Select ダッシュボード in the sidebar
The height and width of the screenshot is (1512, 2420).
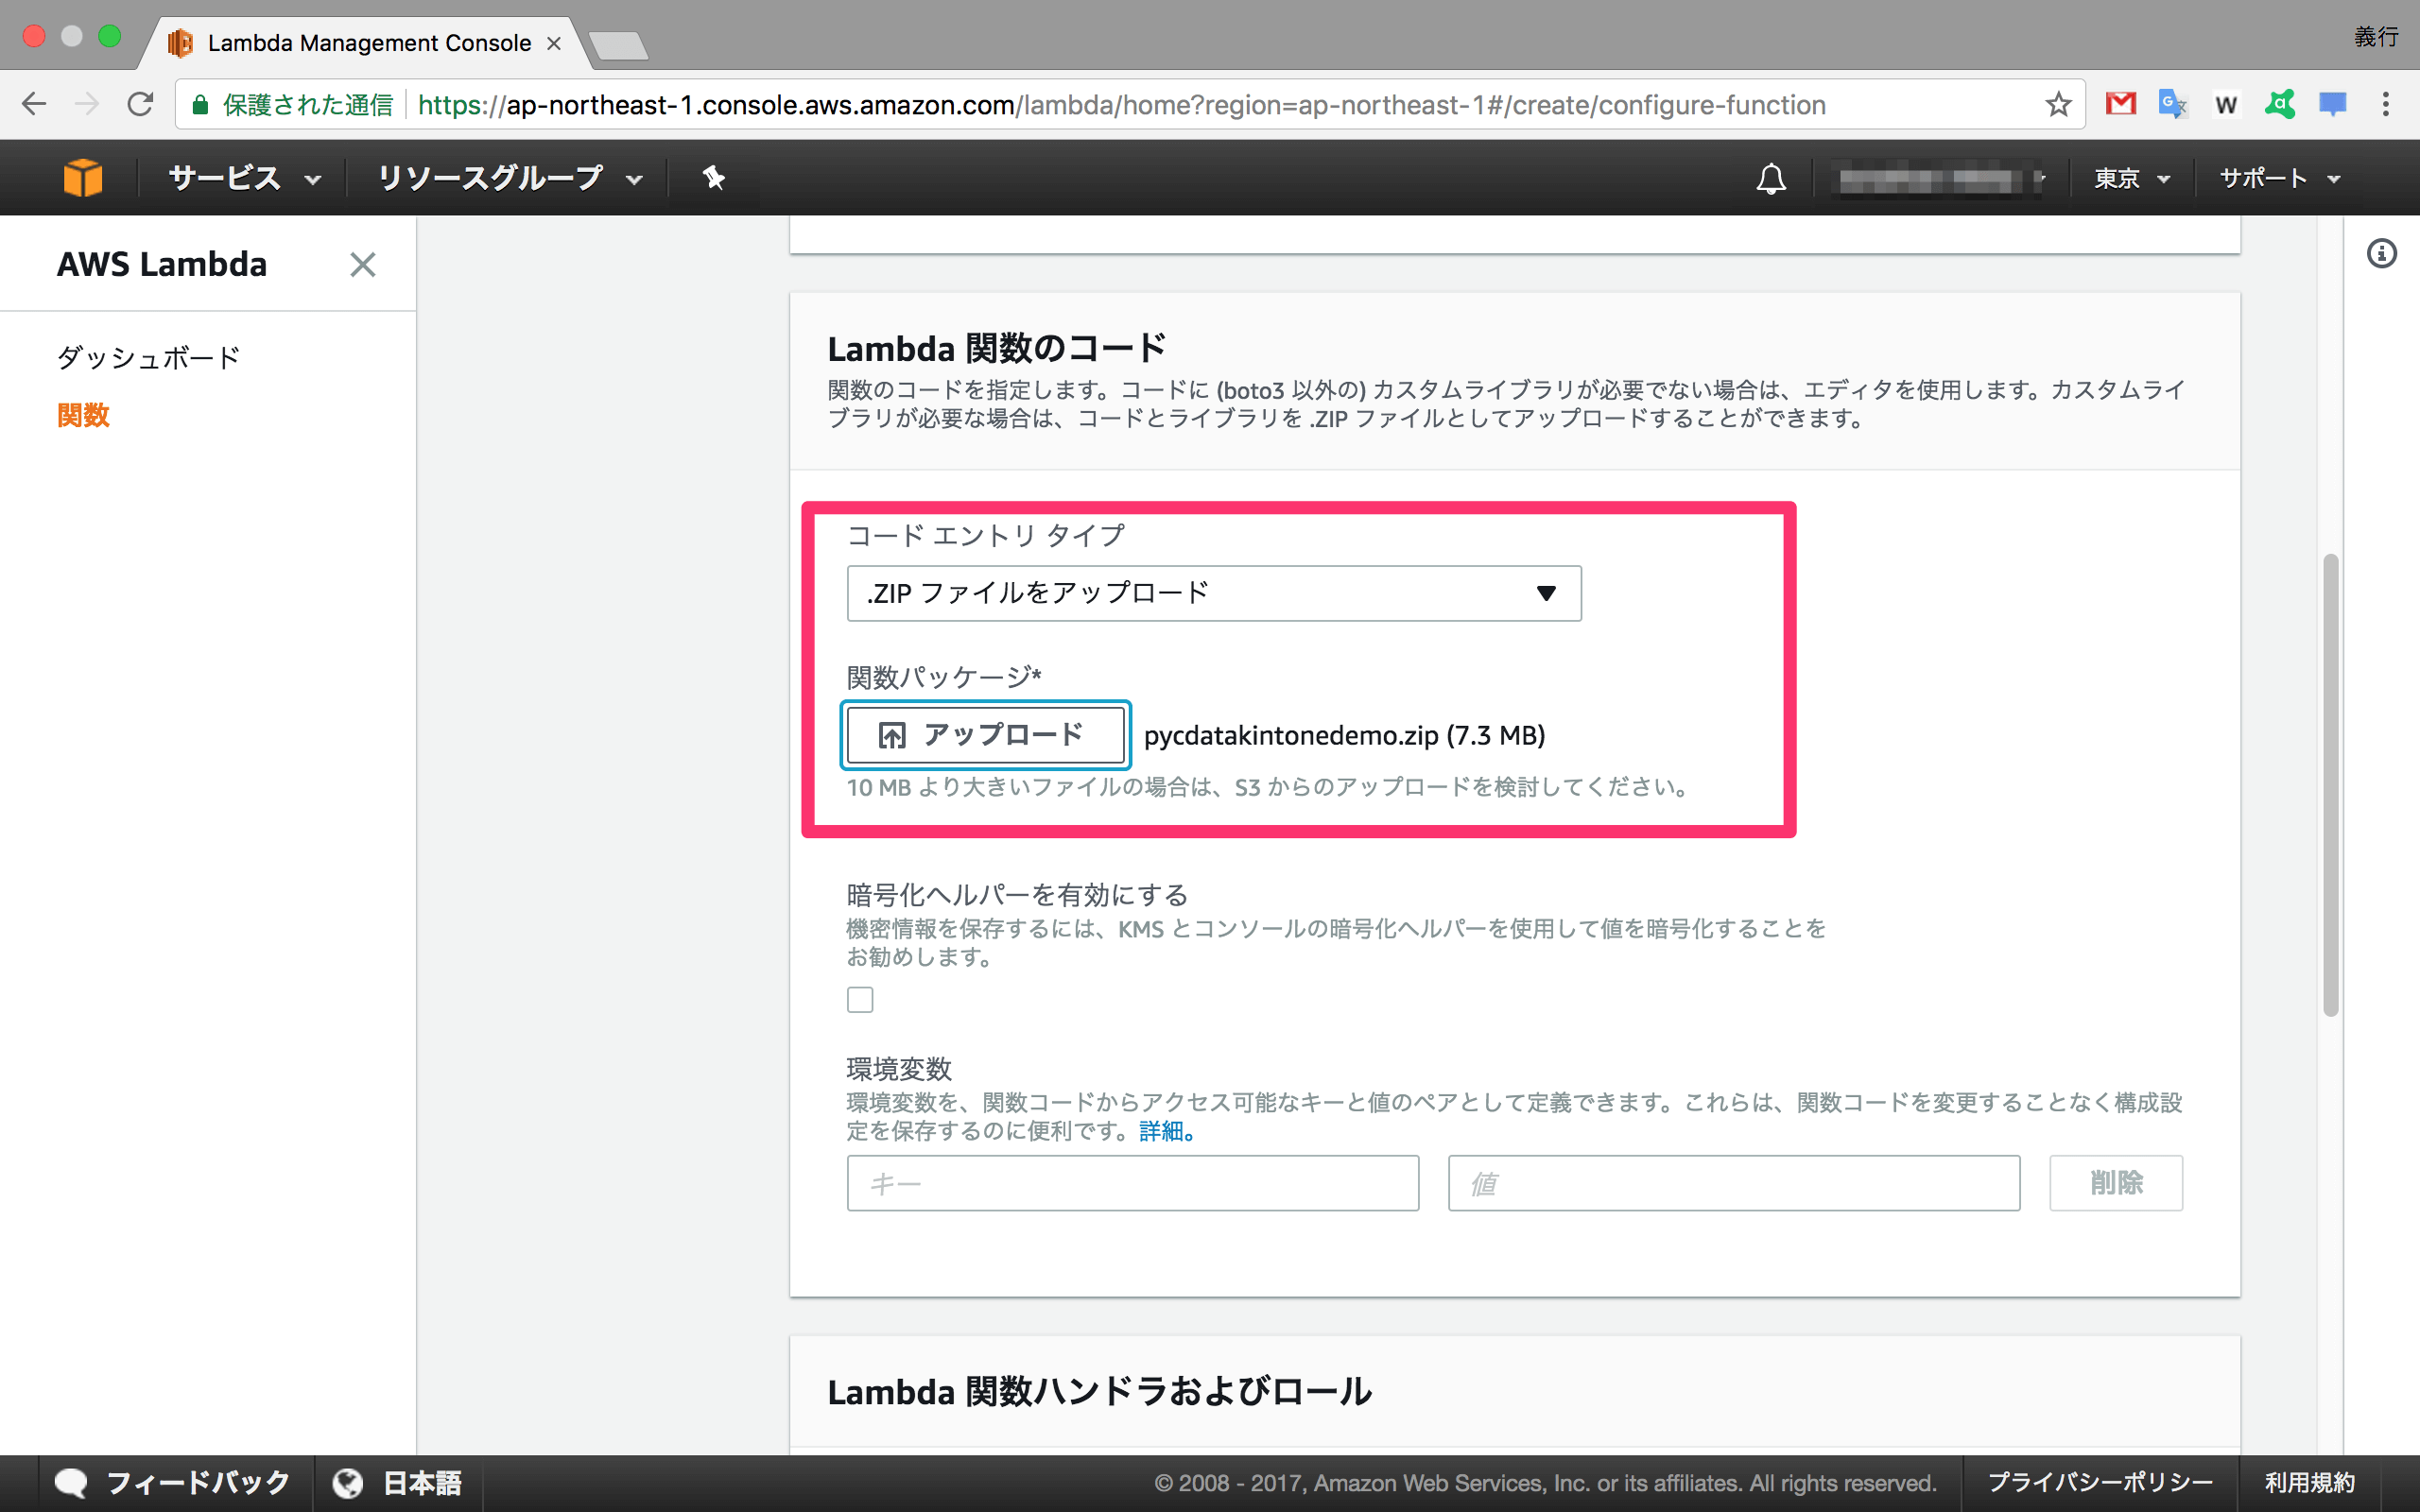tap(148, 357)
